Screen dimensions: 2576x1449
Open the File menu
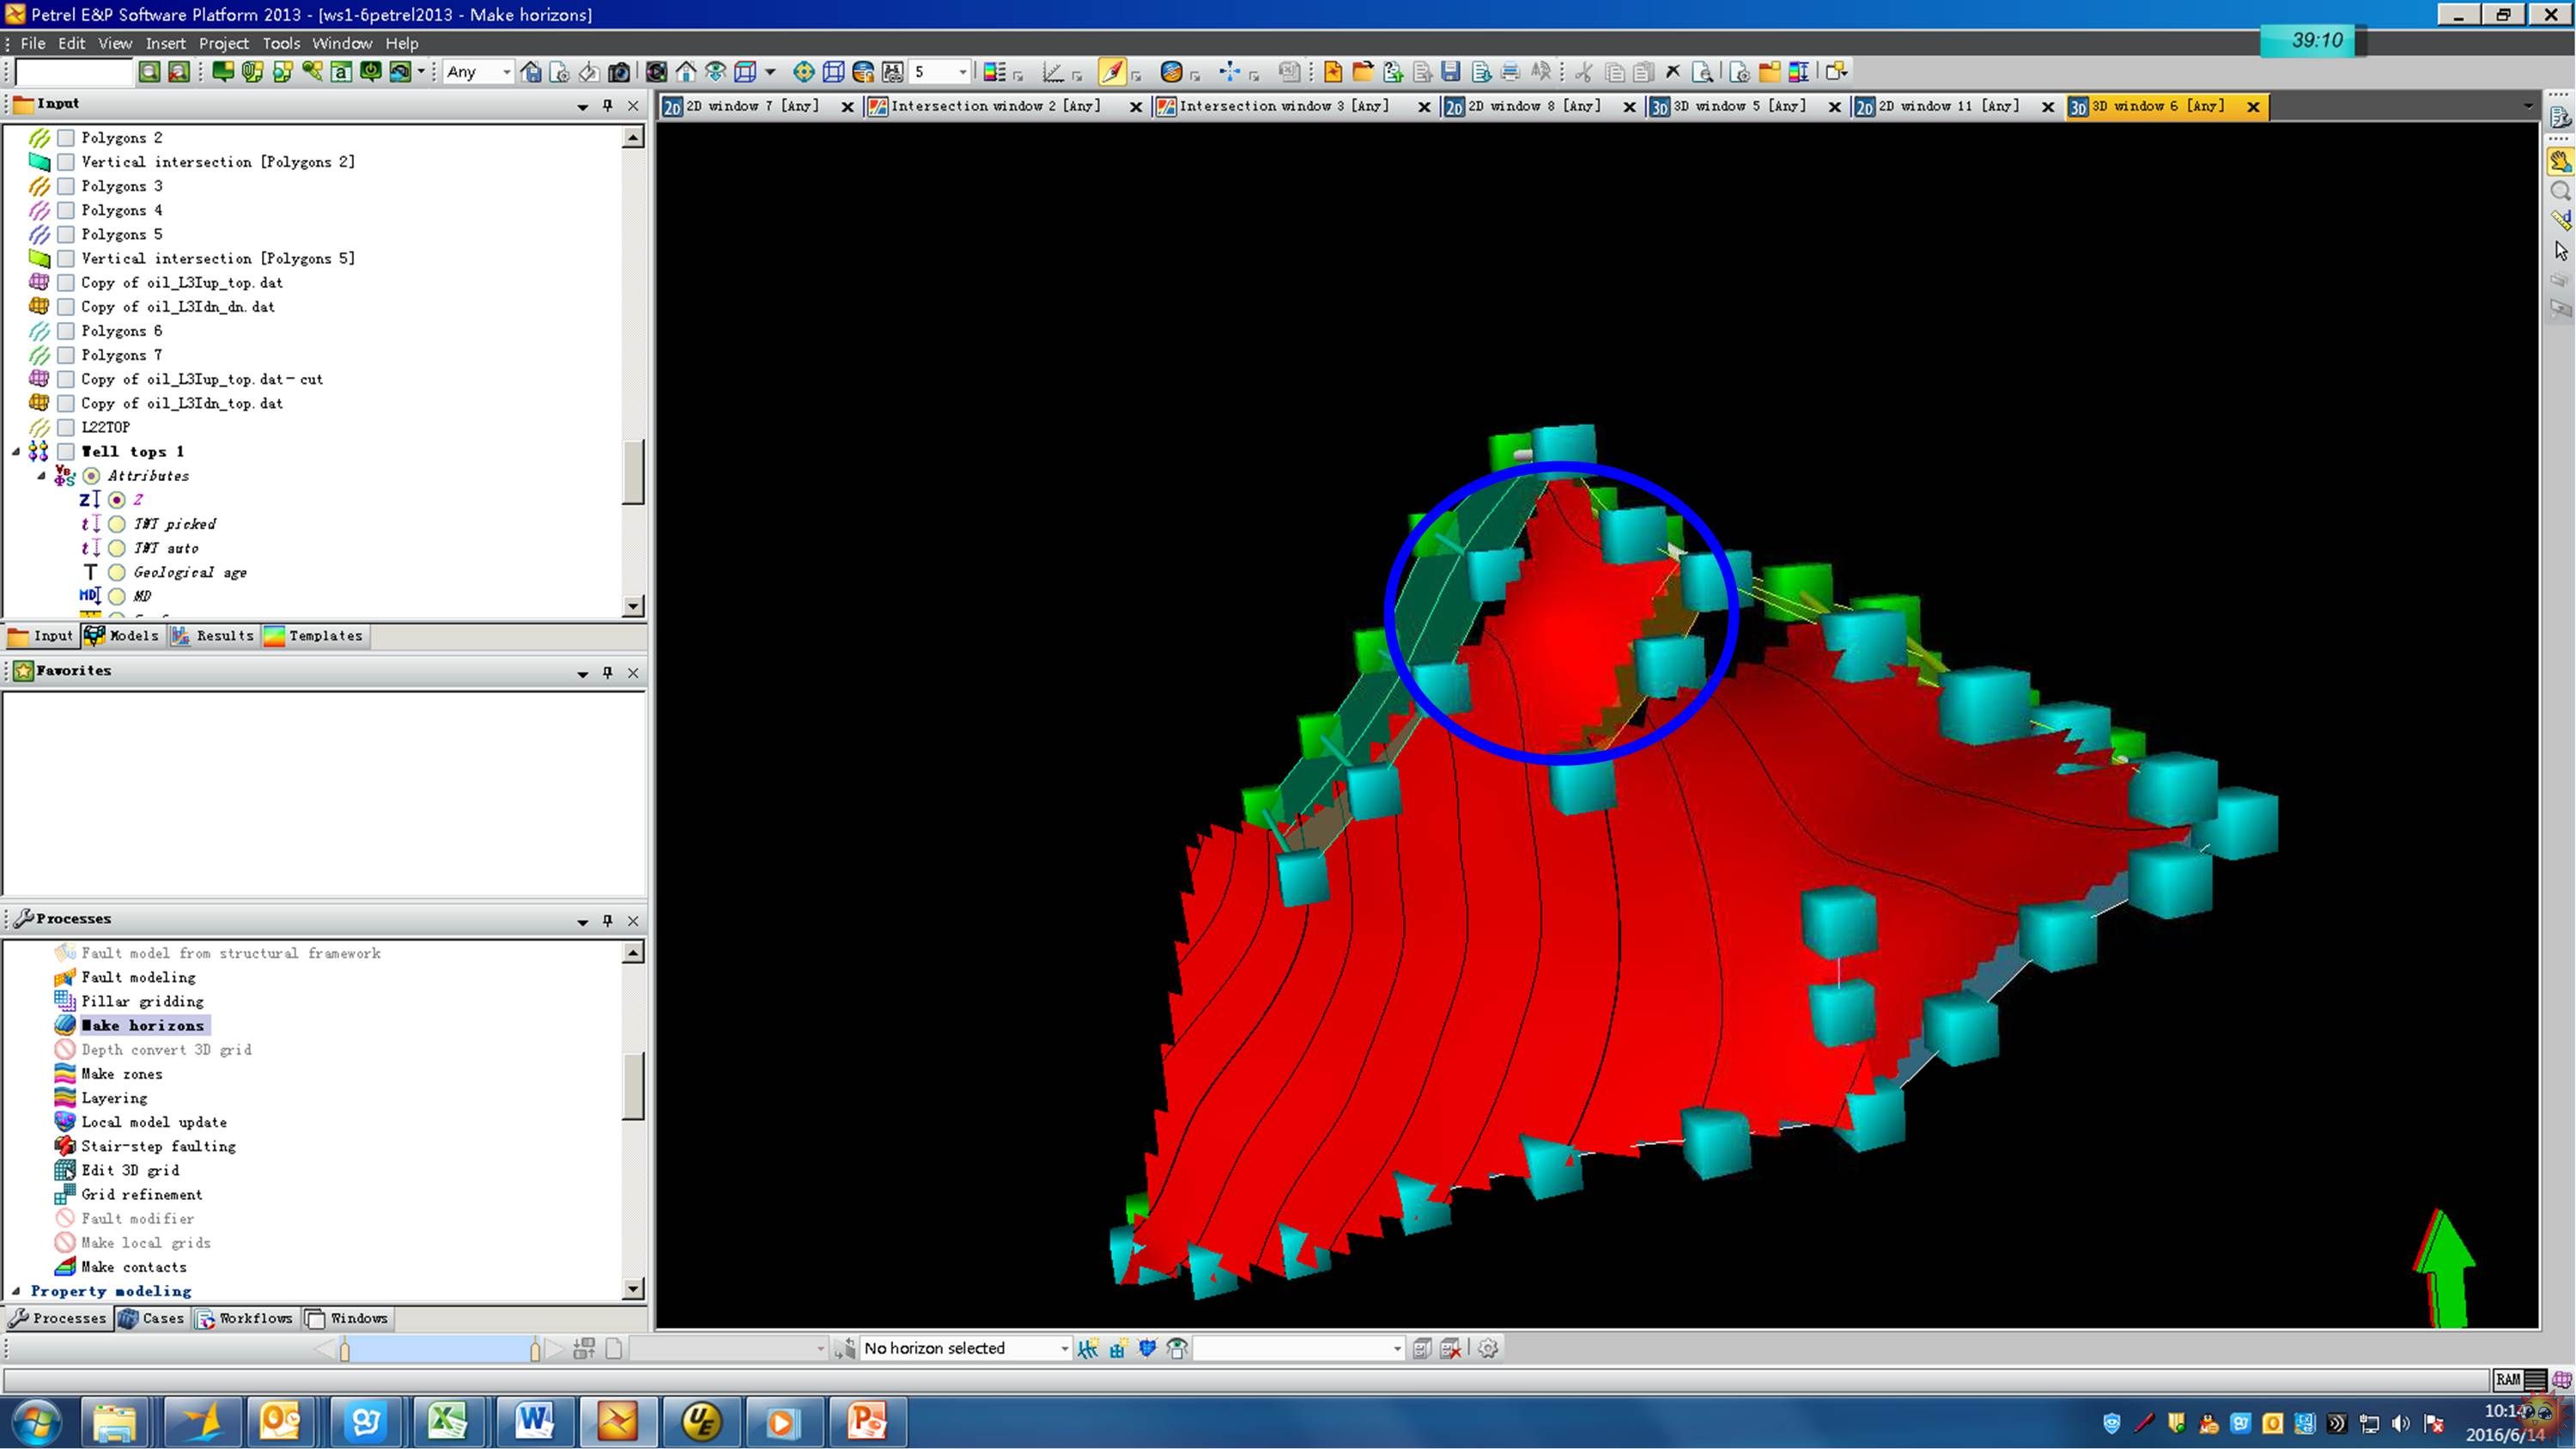coord(33,43)
